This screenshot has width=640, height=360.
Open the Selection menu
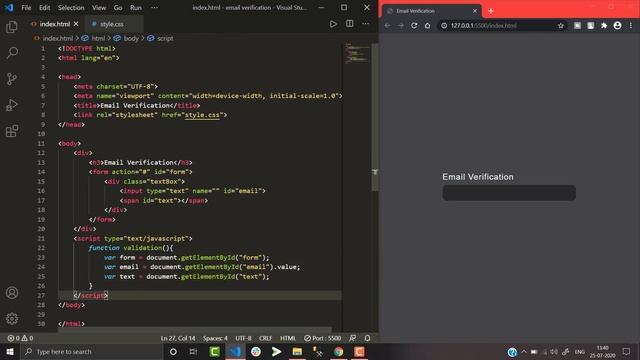pos(71,7)
